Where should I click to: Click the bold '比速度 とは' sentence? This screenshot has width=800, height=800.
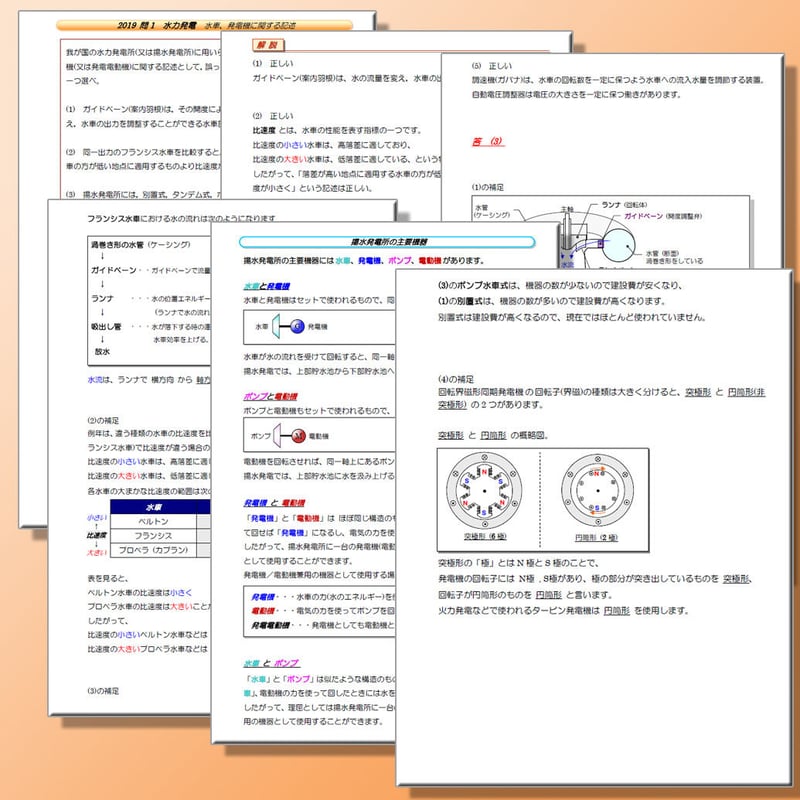337,130
